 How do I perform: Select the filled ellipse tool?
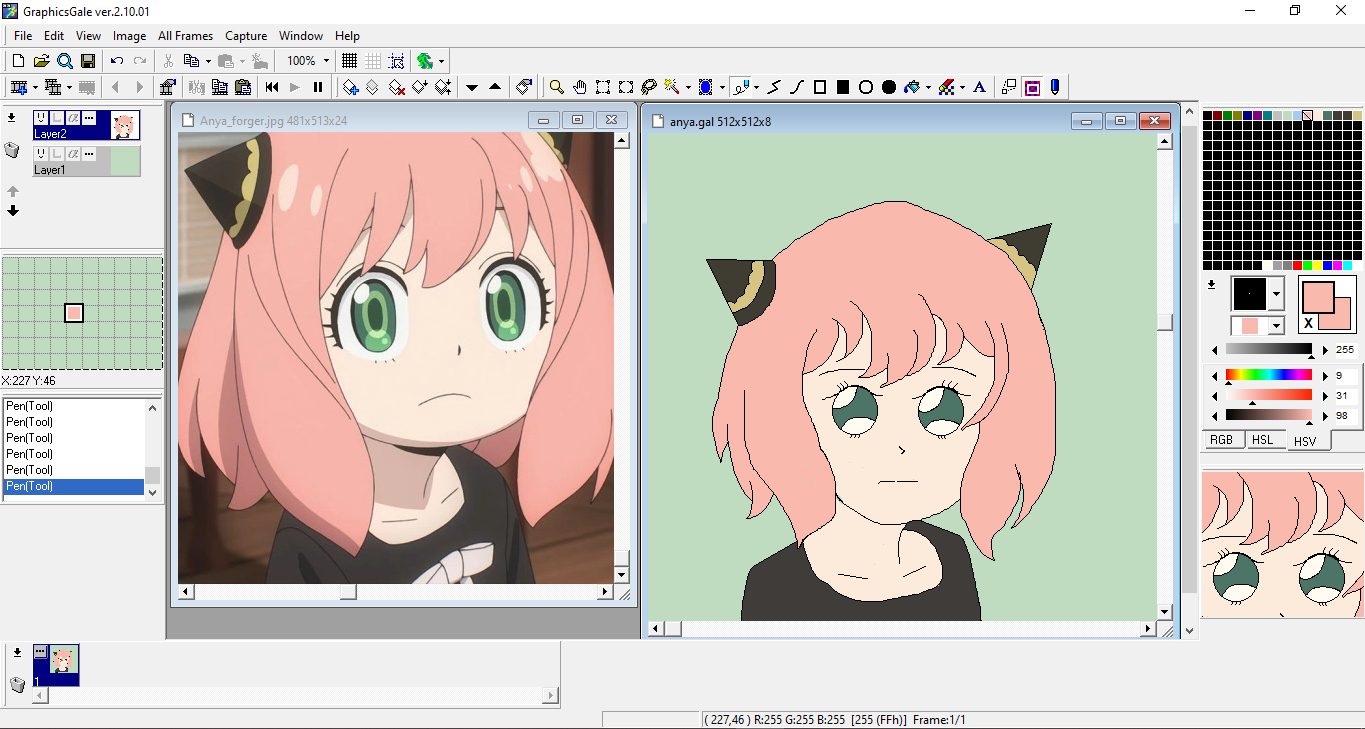pos(889,87)
